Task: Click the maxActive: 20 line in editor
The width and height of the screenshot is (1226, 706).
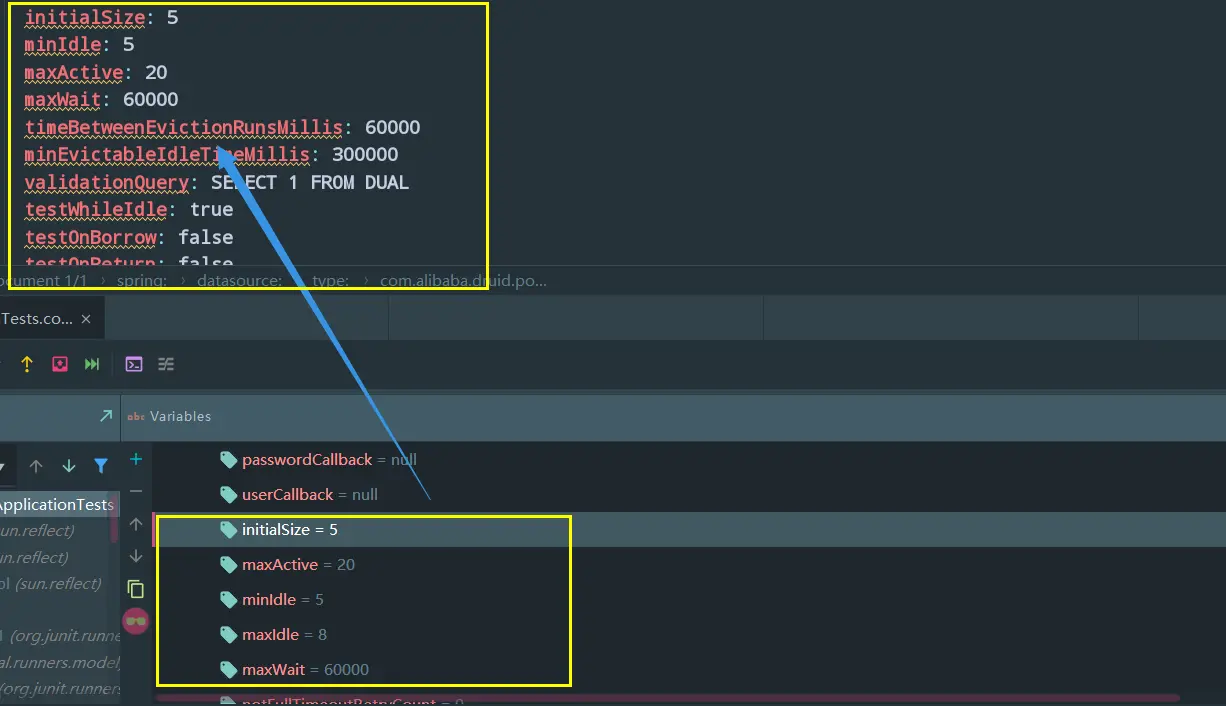Action: [x=96, y=72]
